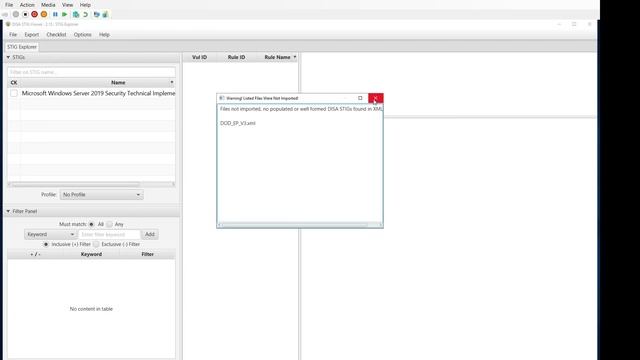Sort by the CK column header
The height and width of the screenshot is (360, 640).
14,82
